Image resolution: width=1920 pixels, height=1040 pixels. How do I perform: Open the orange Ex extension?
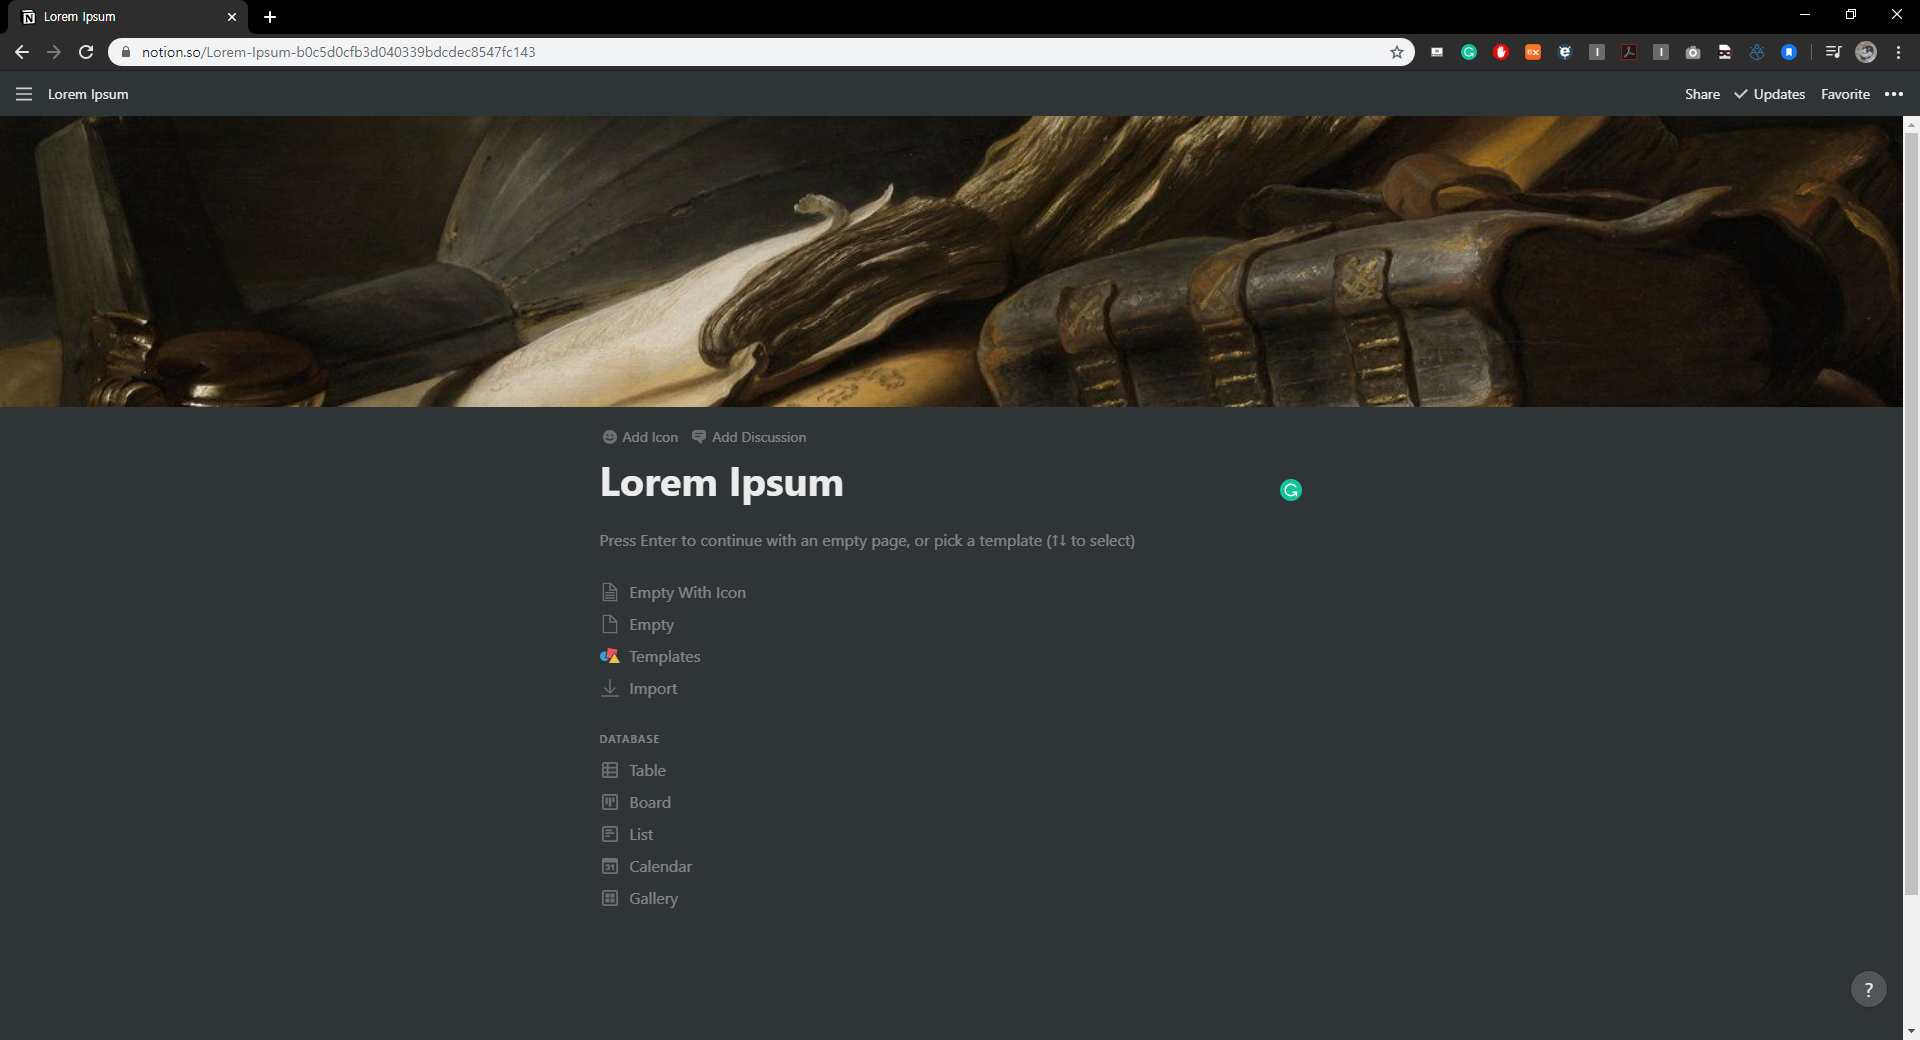[1533, 52]
